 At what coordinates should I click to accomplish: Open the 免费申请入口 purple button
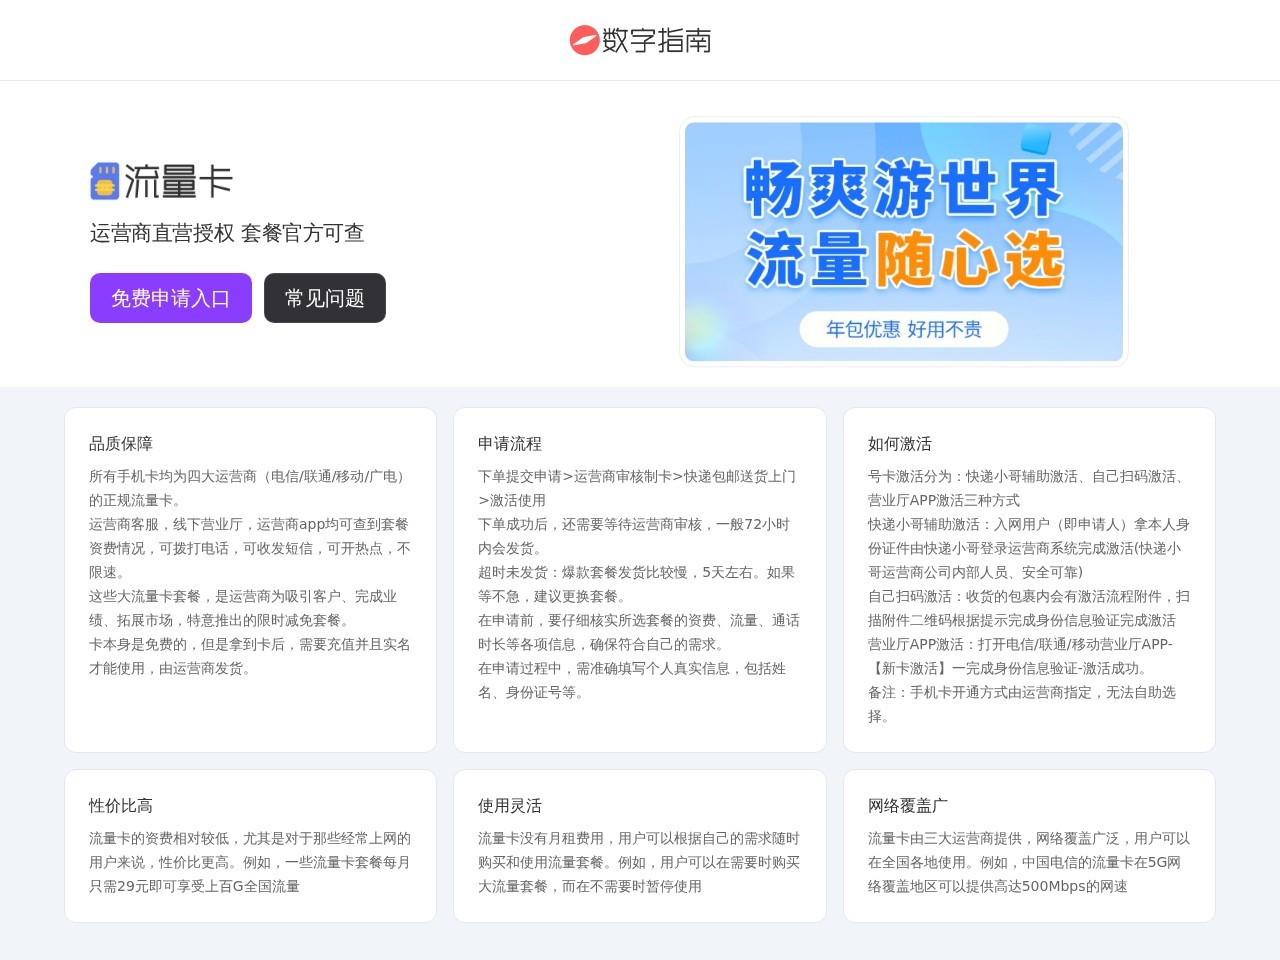click(170, 297)
